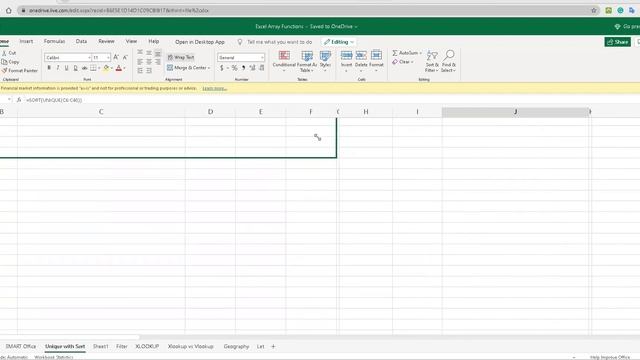640x360 pixels.
Task: Click the Learn more link
Action: point(214,89)
